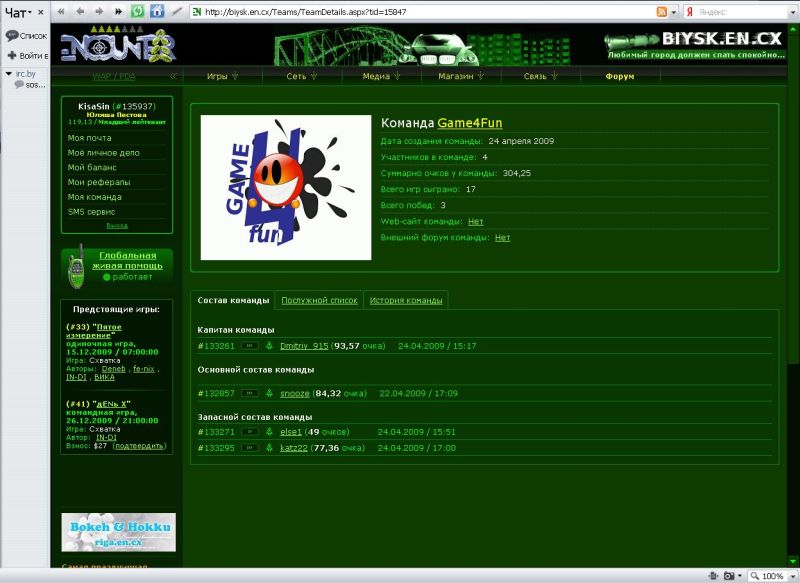The image size is (800, 583).
Task: Open the Чат panel dropdown
Action: [18, 12]
